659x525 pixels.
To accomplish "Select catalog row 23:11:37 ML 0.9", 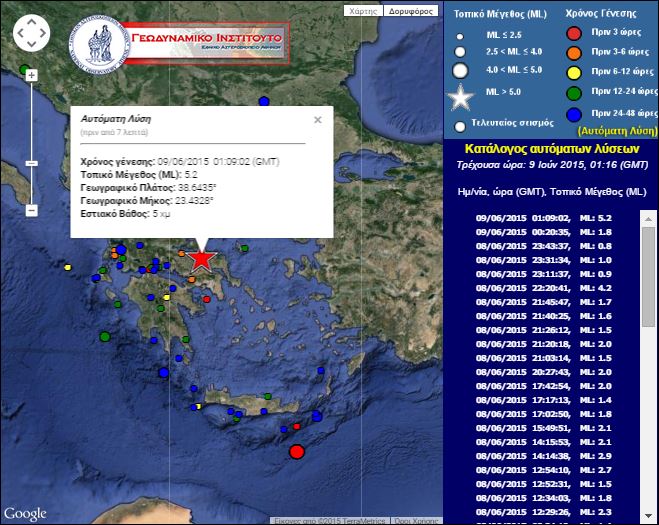I will pos(543,274).
